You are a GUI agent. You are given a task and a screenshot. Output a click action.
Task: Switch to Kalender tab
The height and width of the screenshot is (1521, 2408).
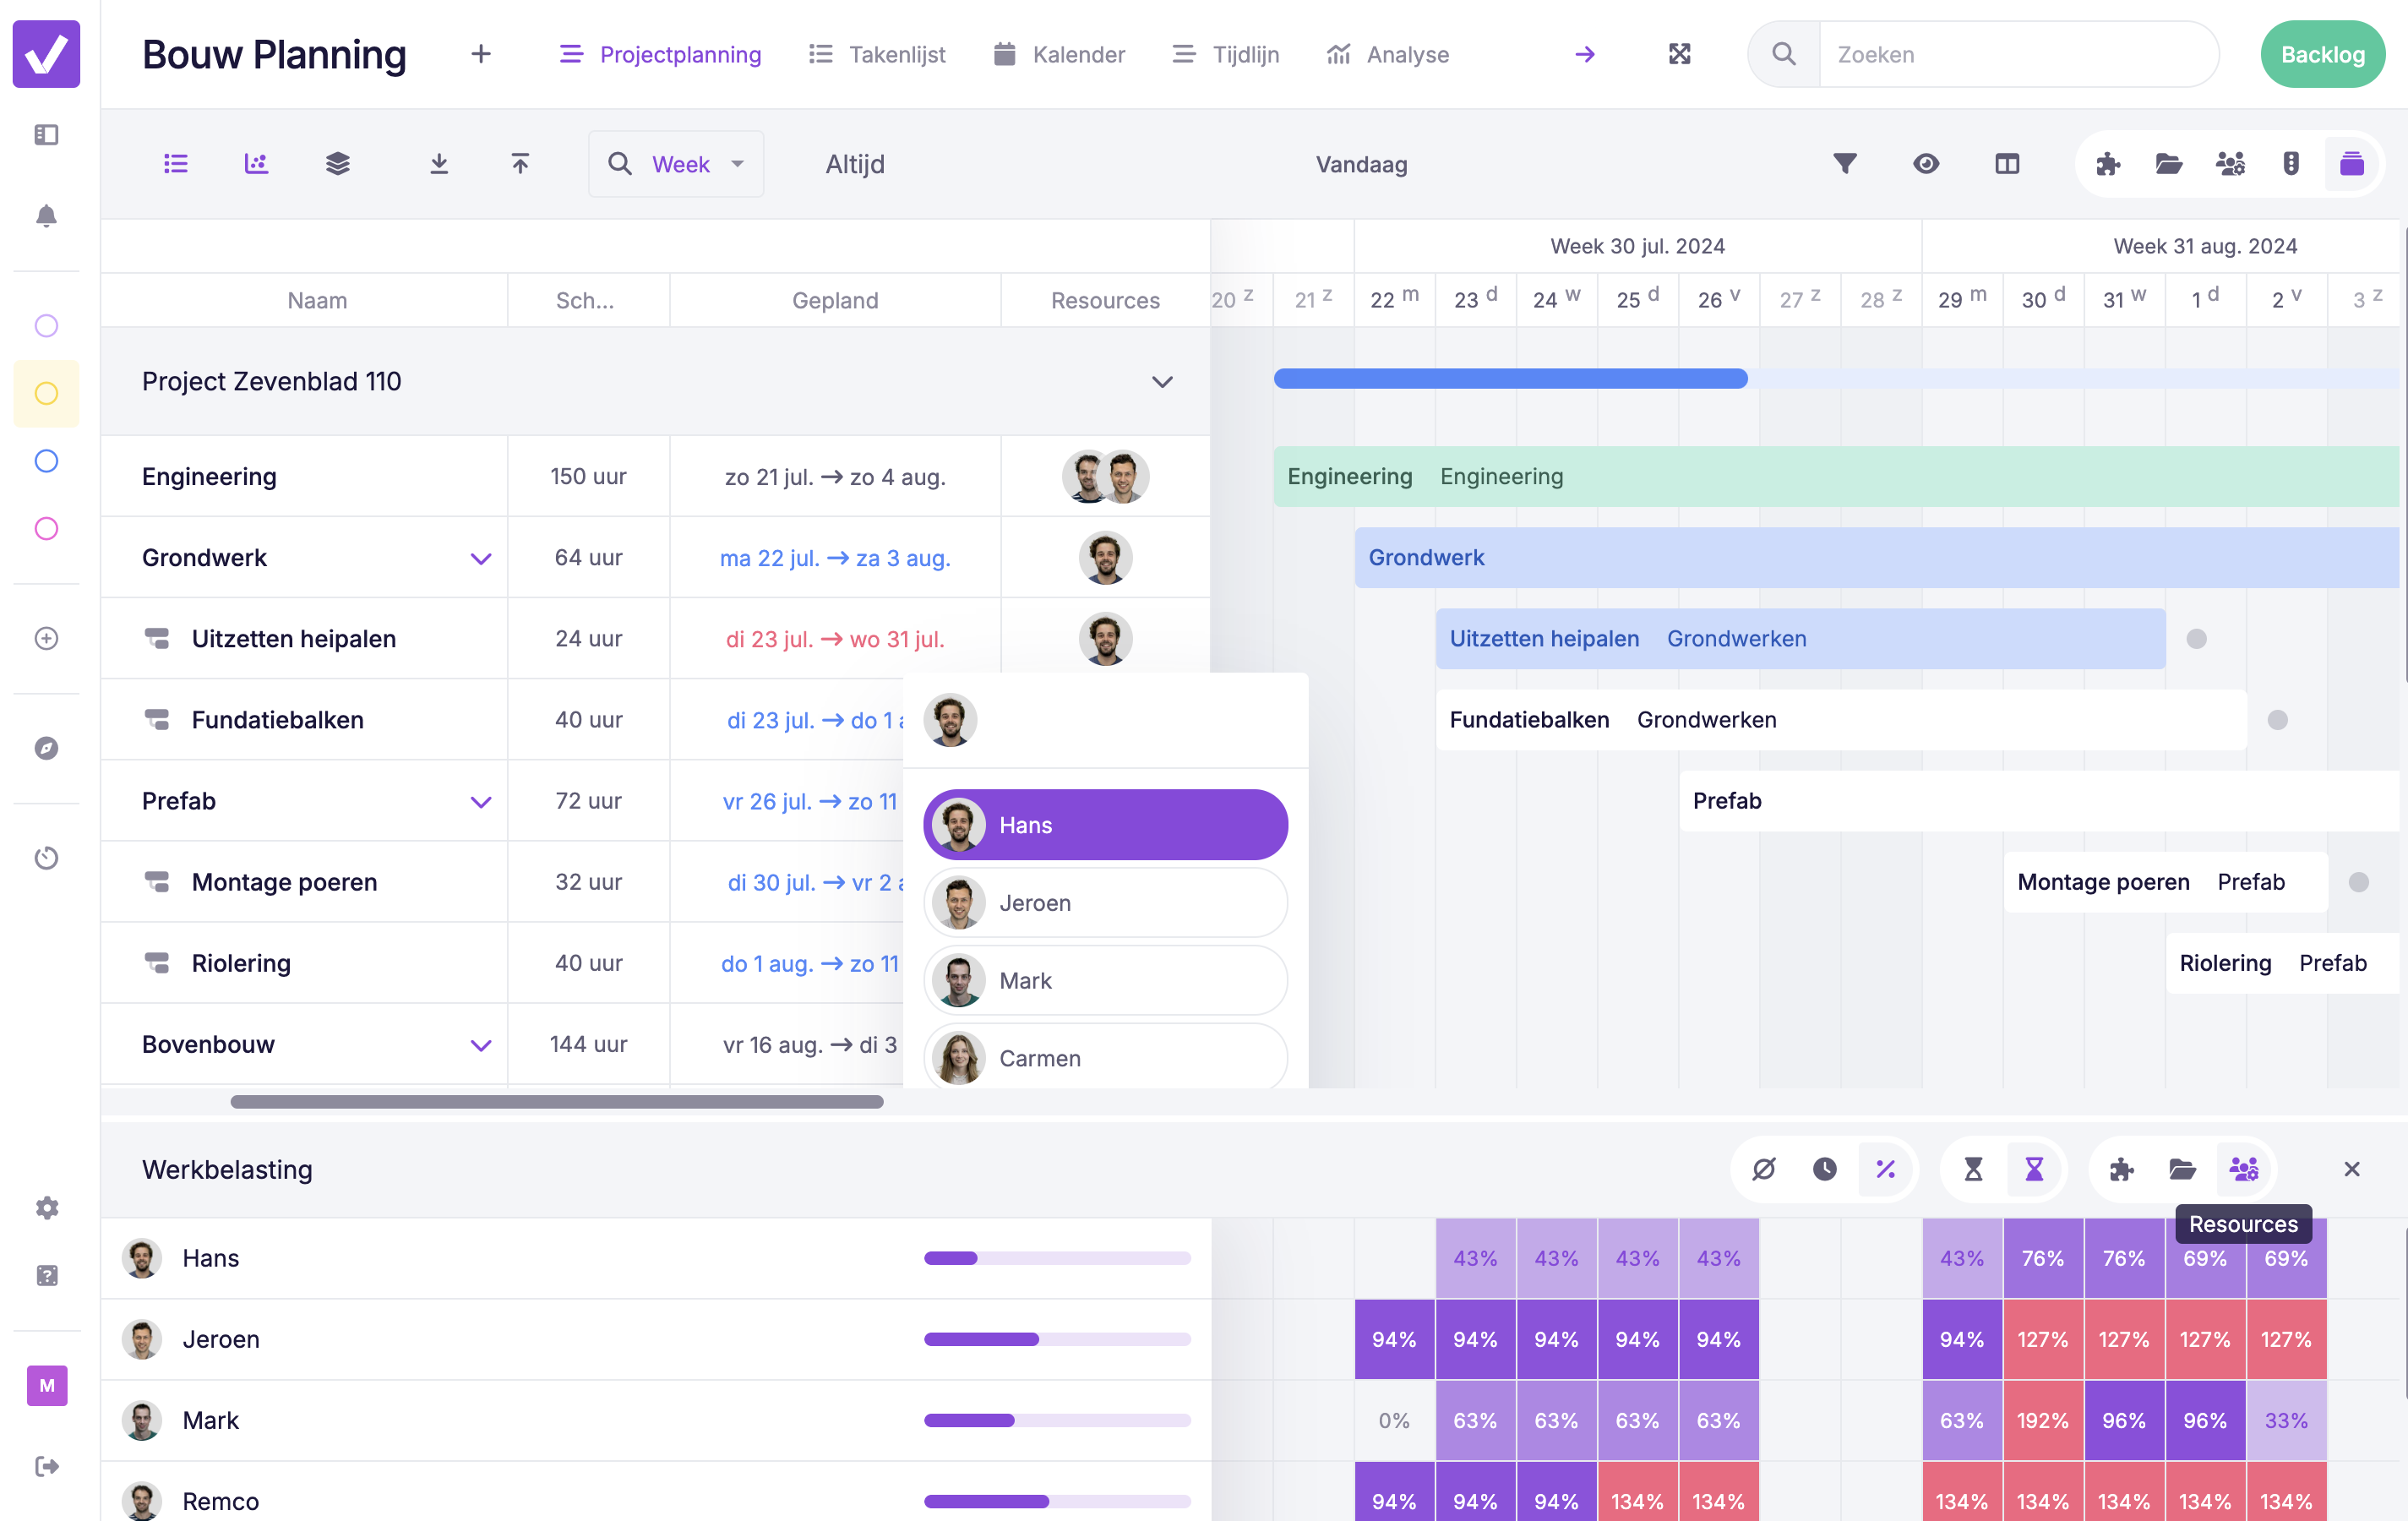pyautogui.click(x=1059, y=54)
